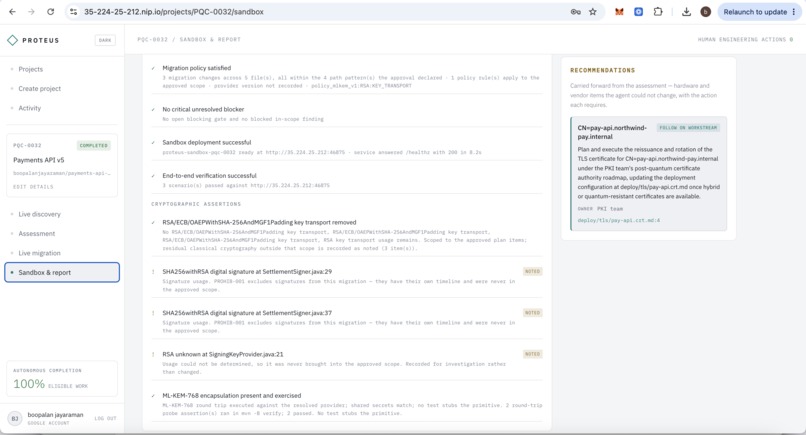Click warning mark beside SigningKeyProvider.java:21

pyautogui.click(x=153, y=354)
